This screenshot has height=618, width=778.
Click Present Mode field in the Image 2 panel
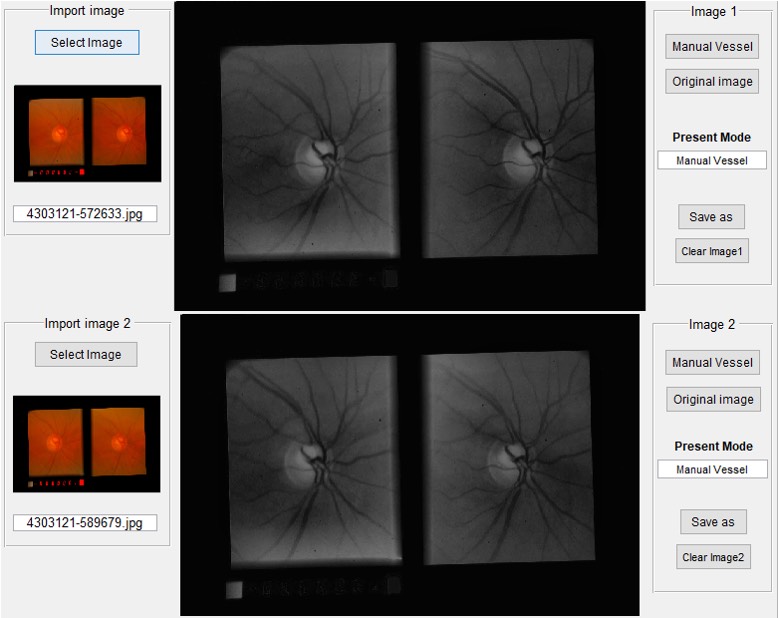[x=713, y=469]
